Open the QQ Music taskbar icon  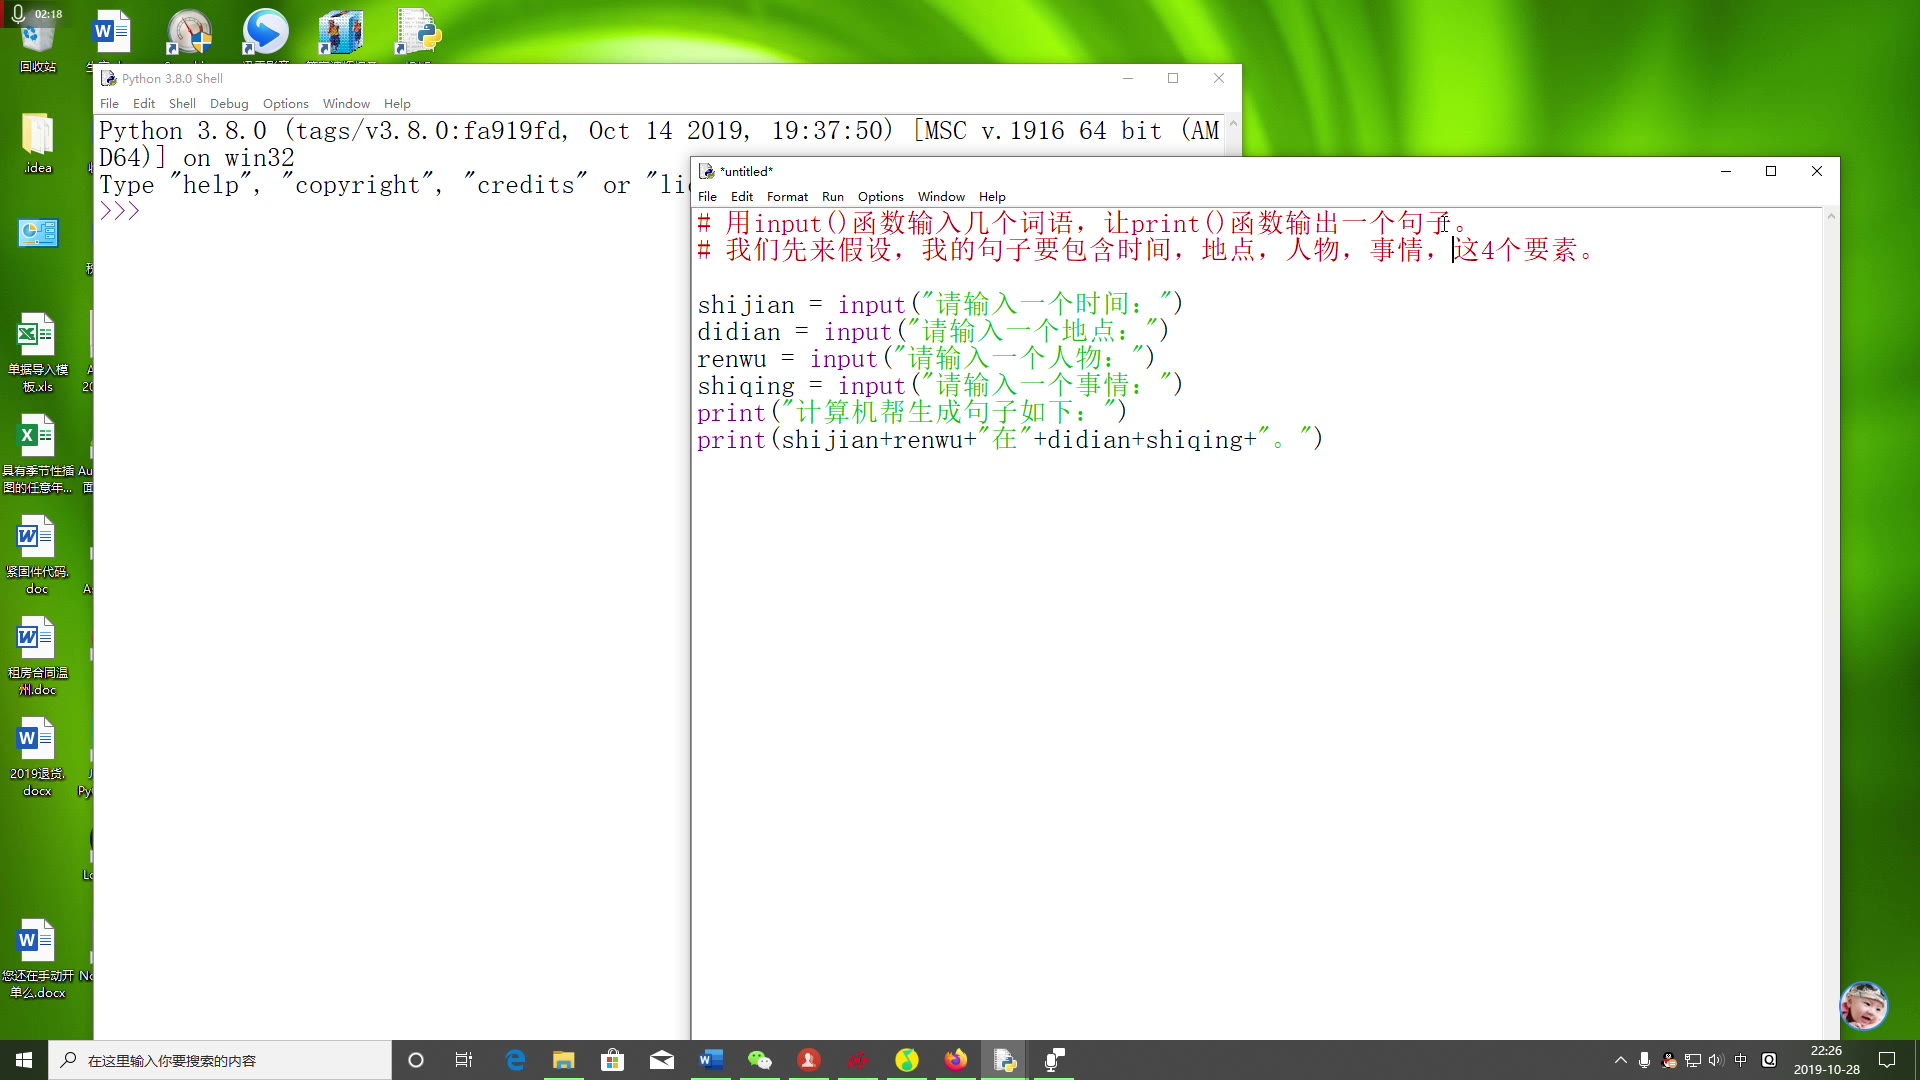[907, 1060]
